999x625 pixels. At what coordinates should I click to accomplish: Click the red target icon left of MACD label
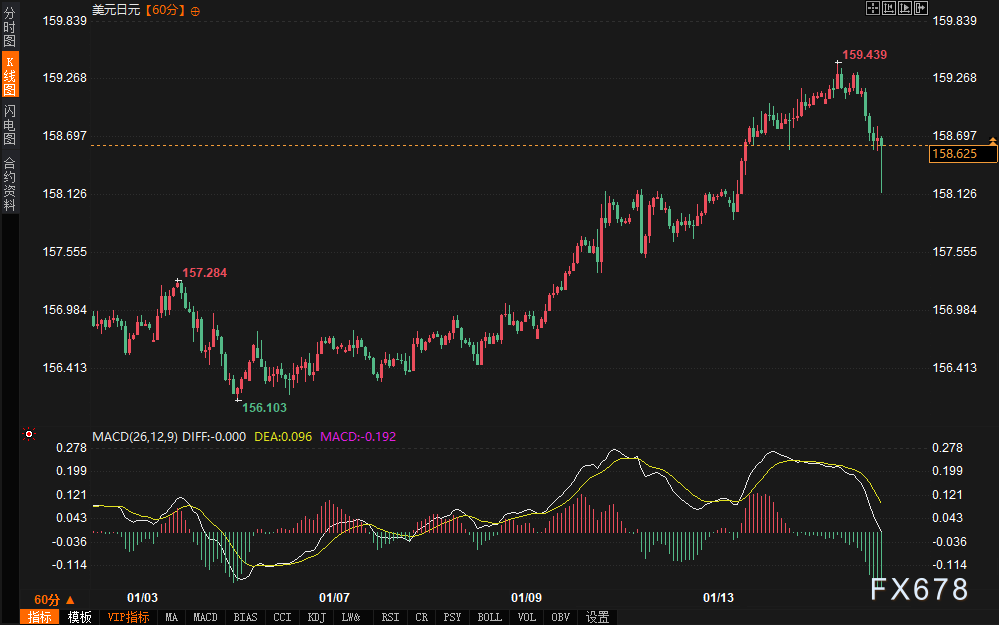(28, 435)
